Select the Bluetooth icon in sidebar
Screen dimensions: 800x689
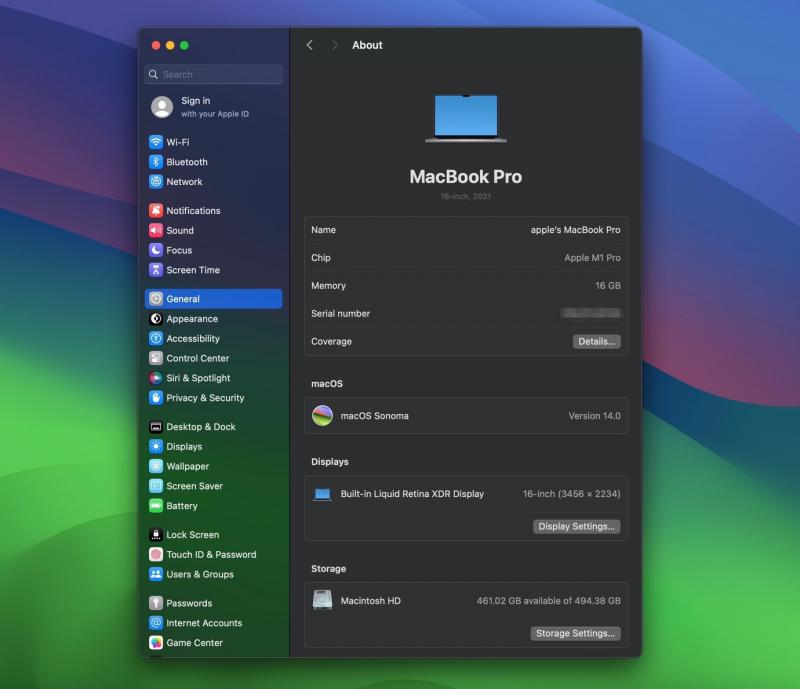tap(156, 162)
